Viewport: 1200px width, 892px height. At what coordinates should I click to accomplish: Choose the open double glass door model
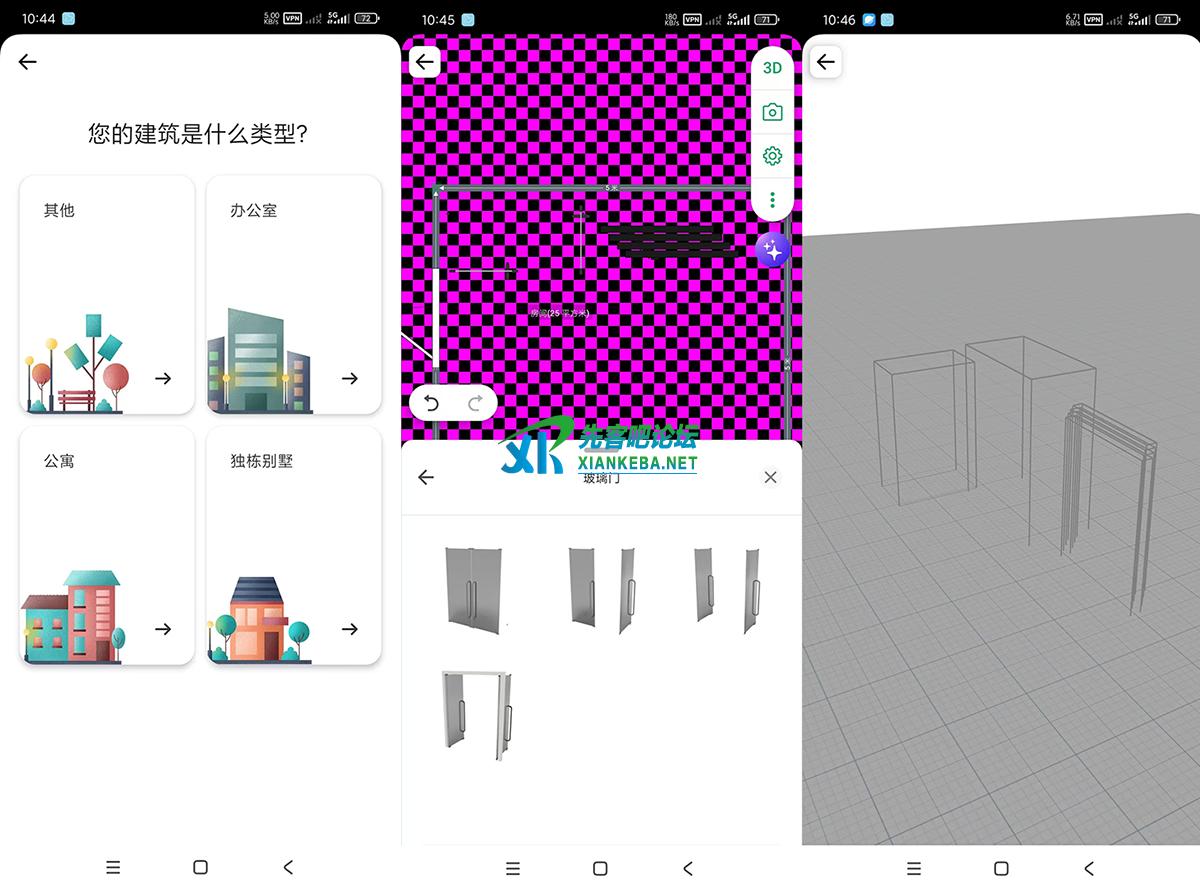601,588
